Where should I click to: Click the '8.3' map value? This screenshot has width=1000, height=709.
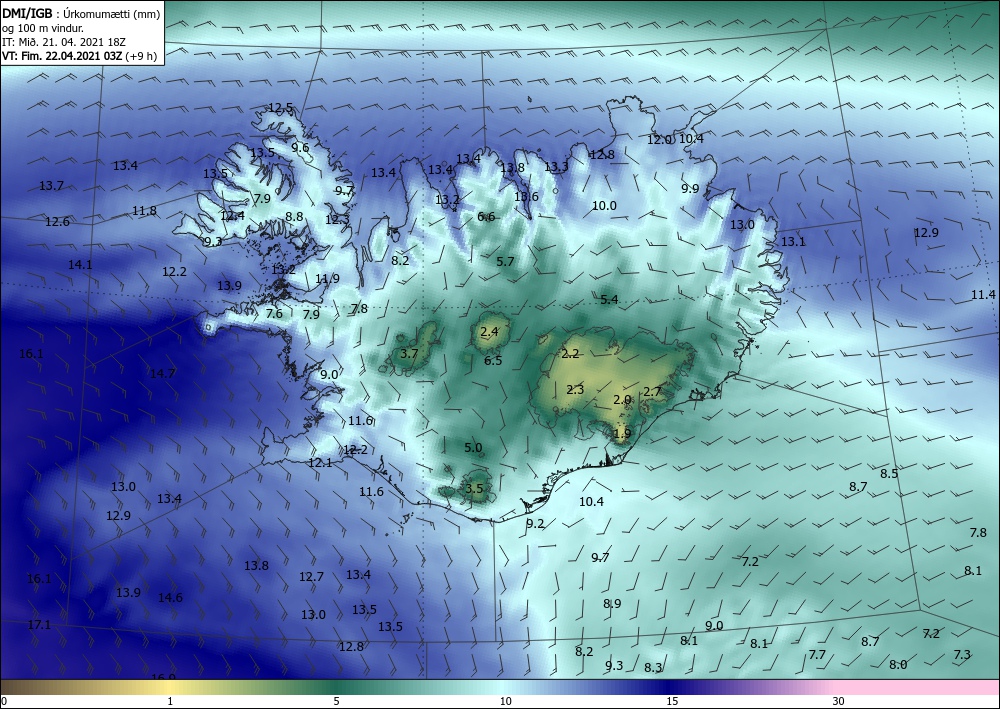pos(653,668)
